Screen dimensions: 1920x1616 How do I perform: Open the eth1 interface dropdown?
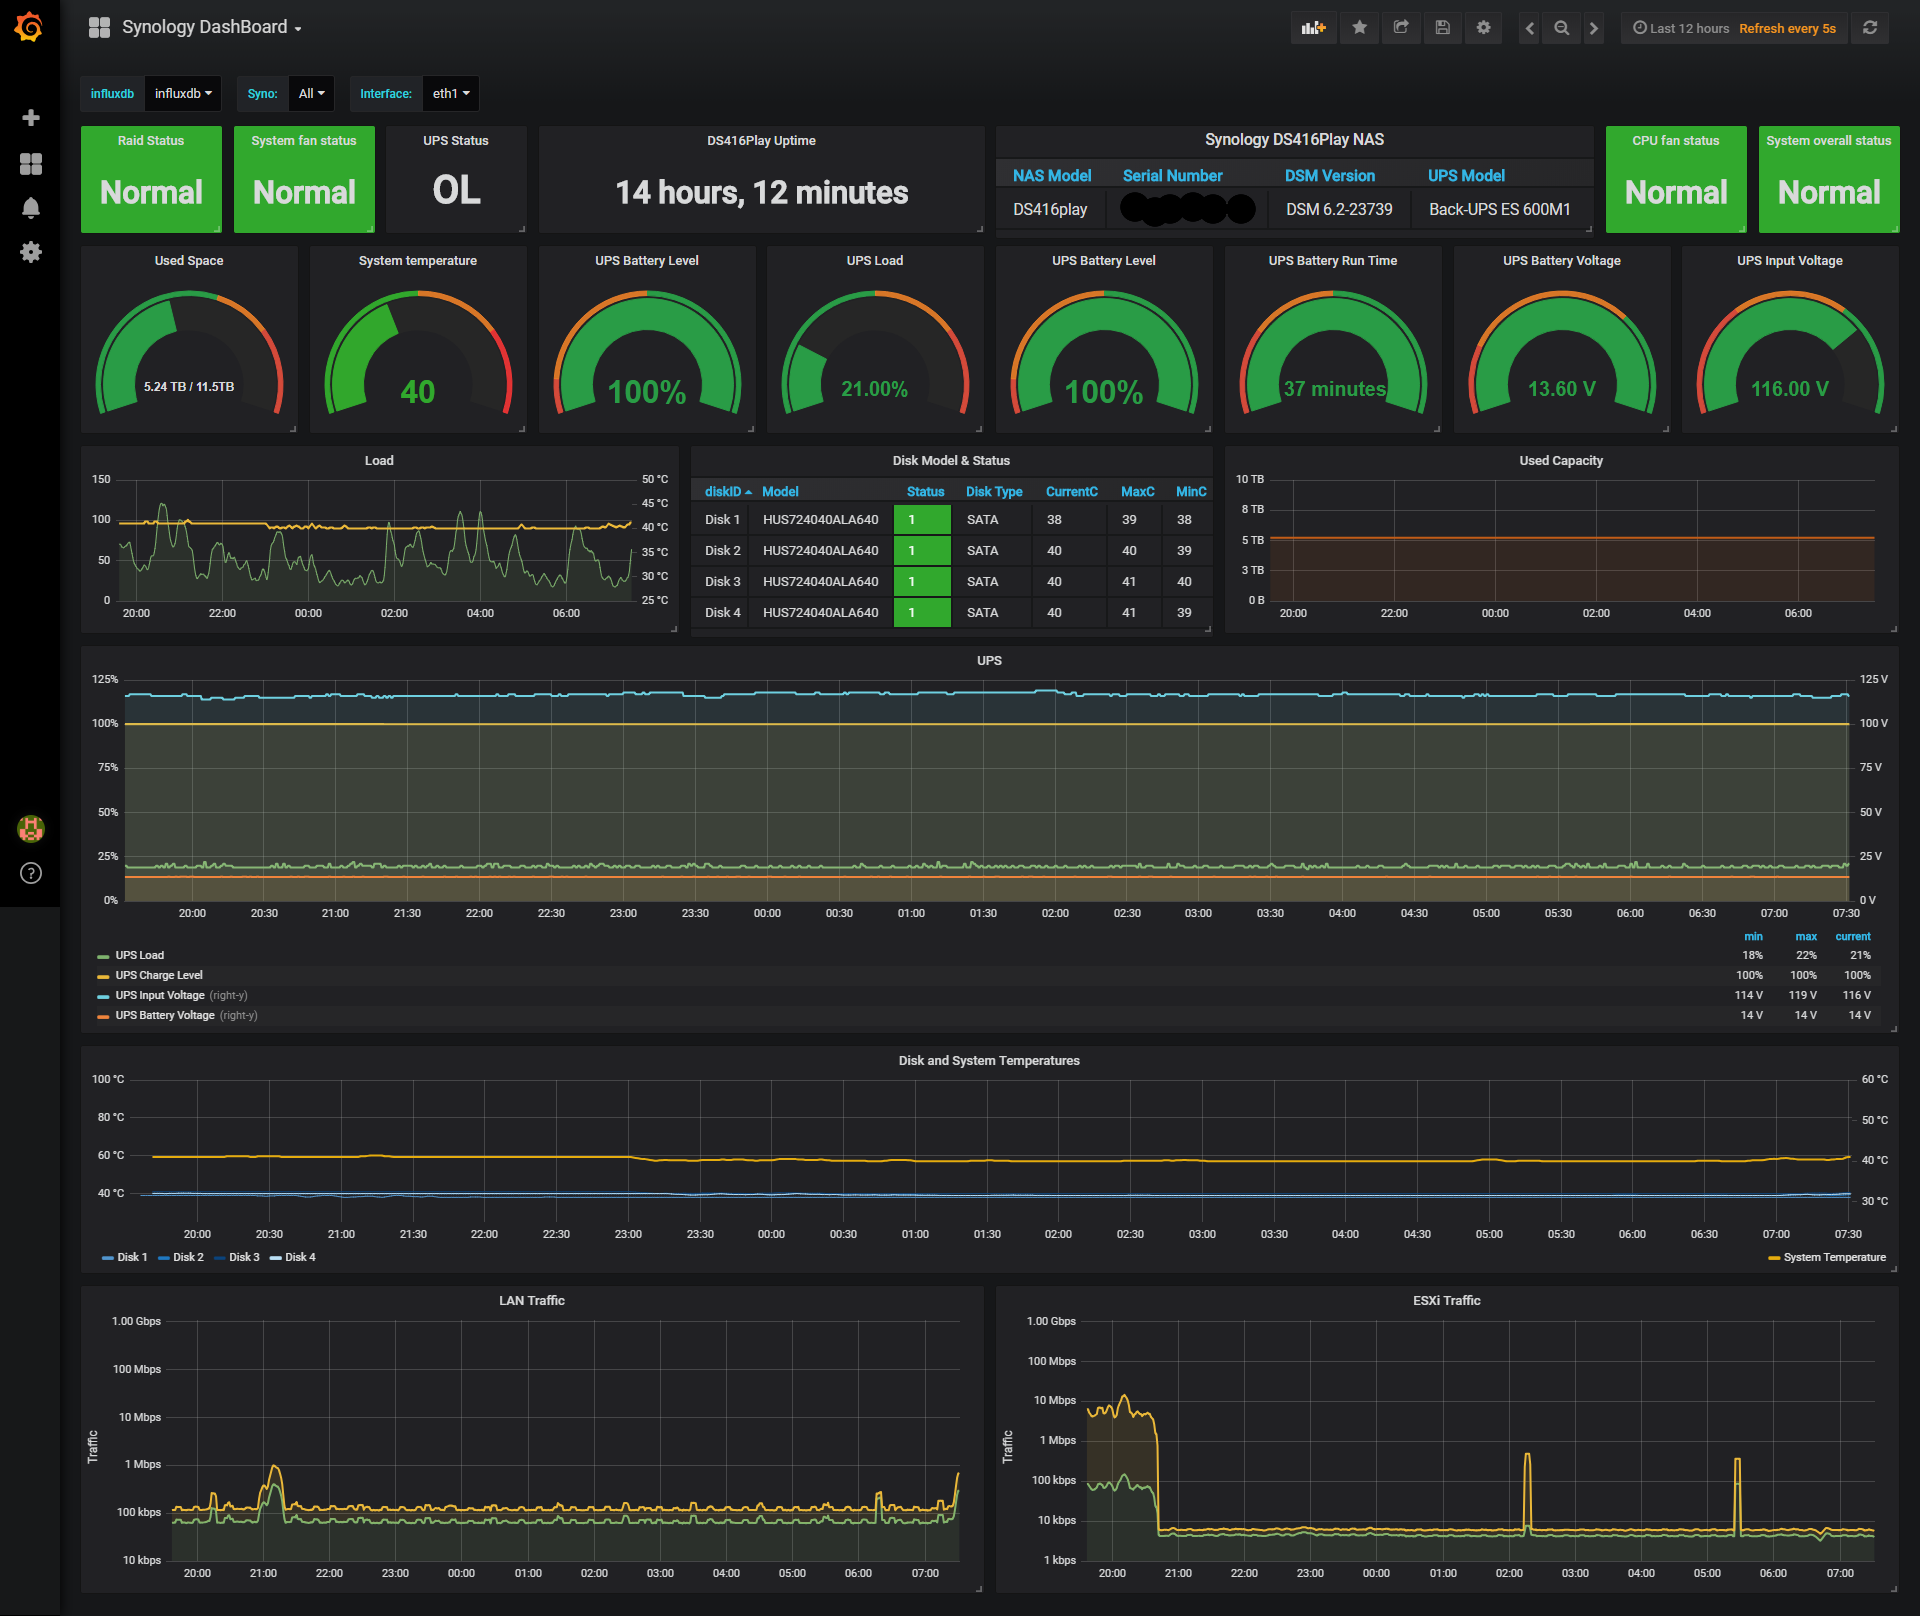click(x=450, y=93)
